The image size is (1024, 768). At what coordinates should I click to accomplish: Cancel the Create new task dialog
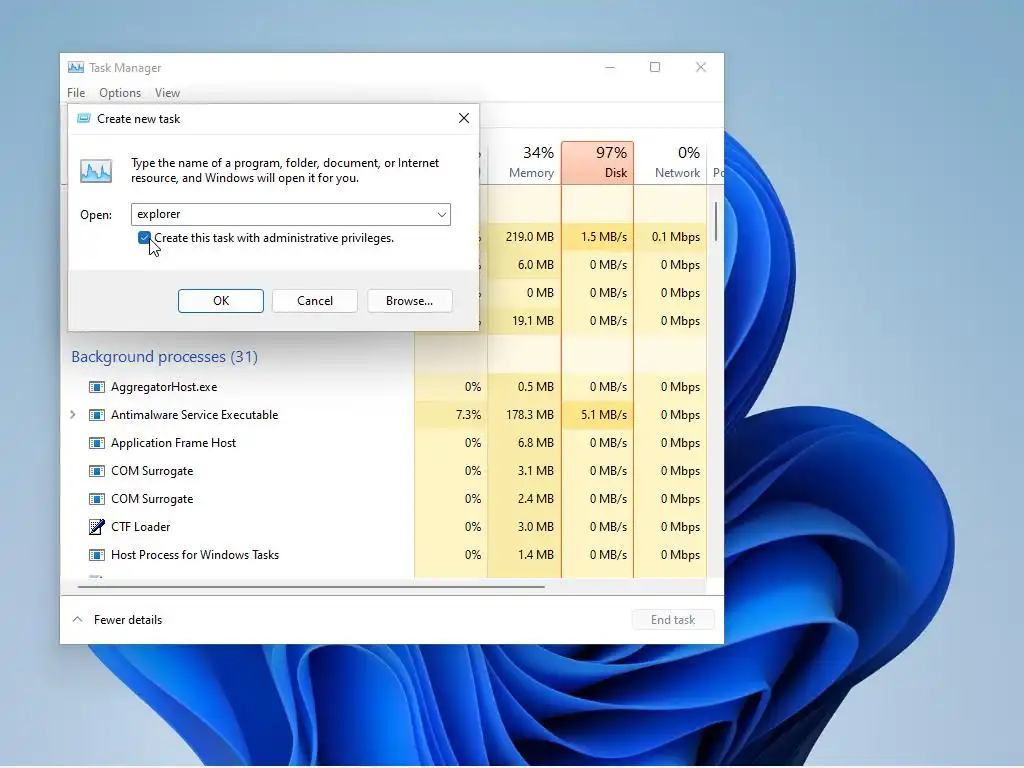(x=315, y=301)
